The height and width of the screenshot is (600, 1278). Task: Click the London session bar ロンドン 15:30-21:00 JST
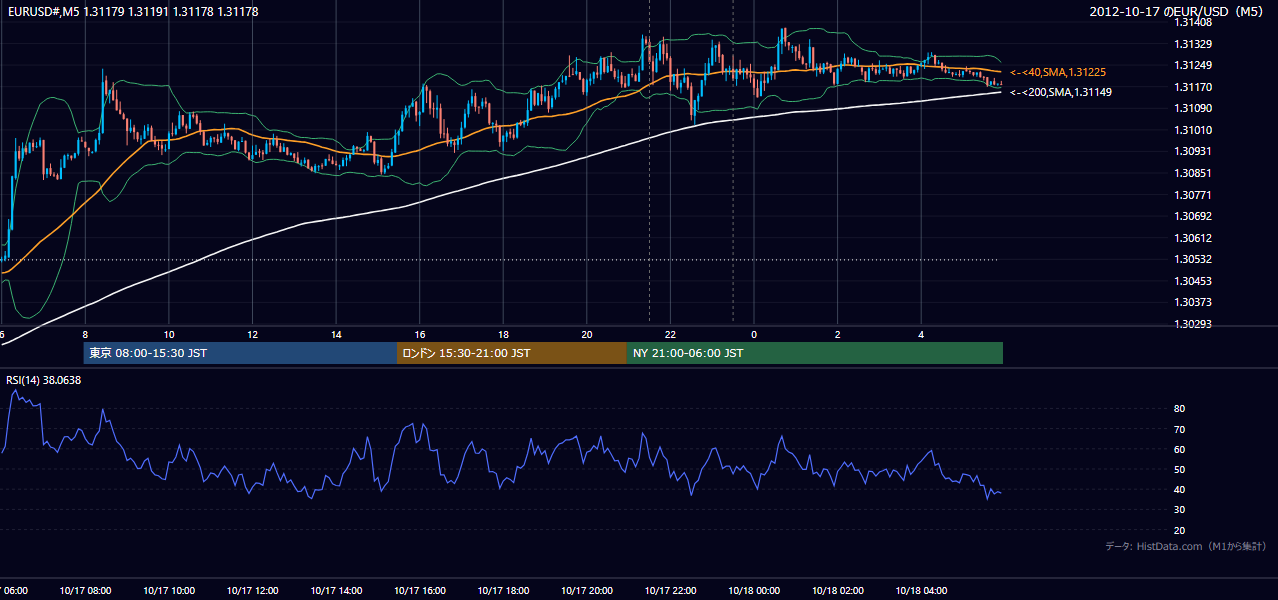512,353
